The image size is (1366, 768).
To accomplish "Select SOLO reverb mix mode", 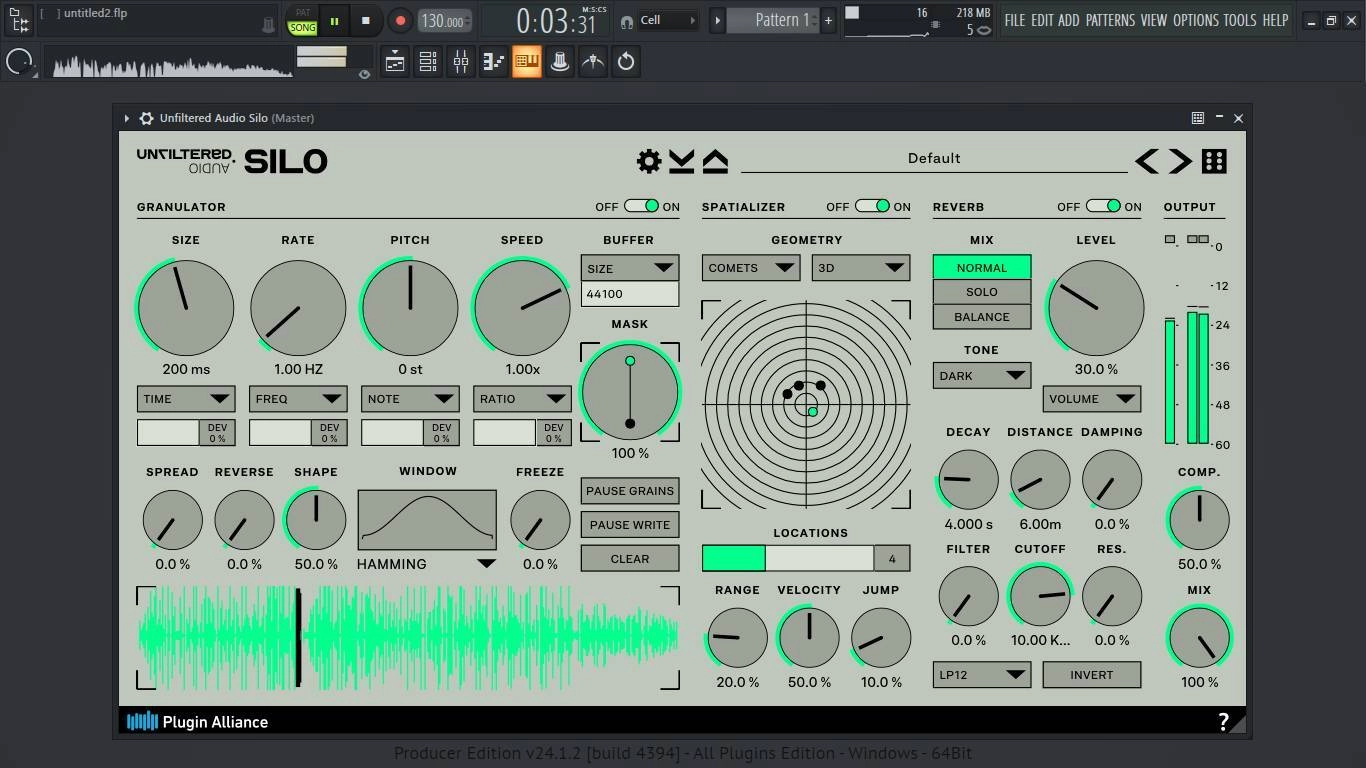I will point(982,292).
